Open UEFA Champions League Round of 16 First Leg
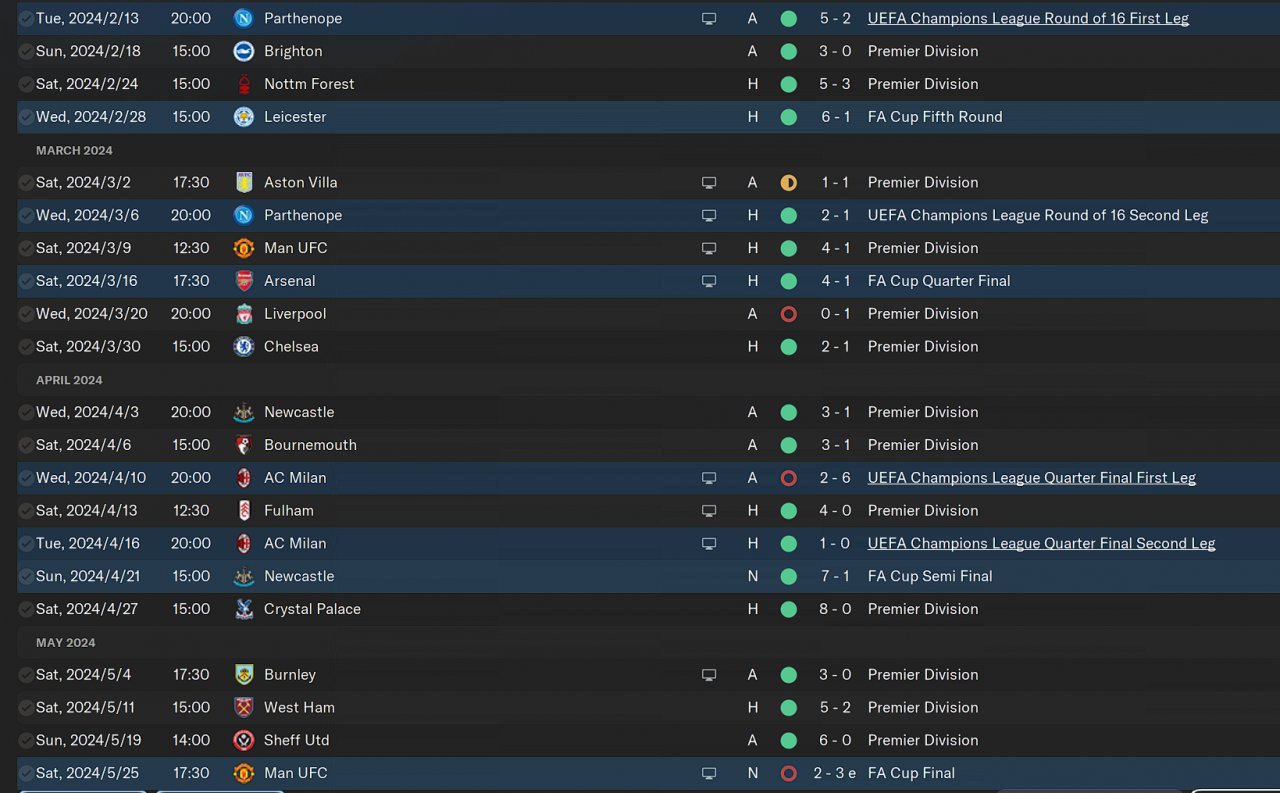Image resolution: width=1280 pixels, height=793 pixels. click(x=1028, y=18)
